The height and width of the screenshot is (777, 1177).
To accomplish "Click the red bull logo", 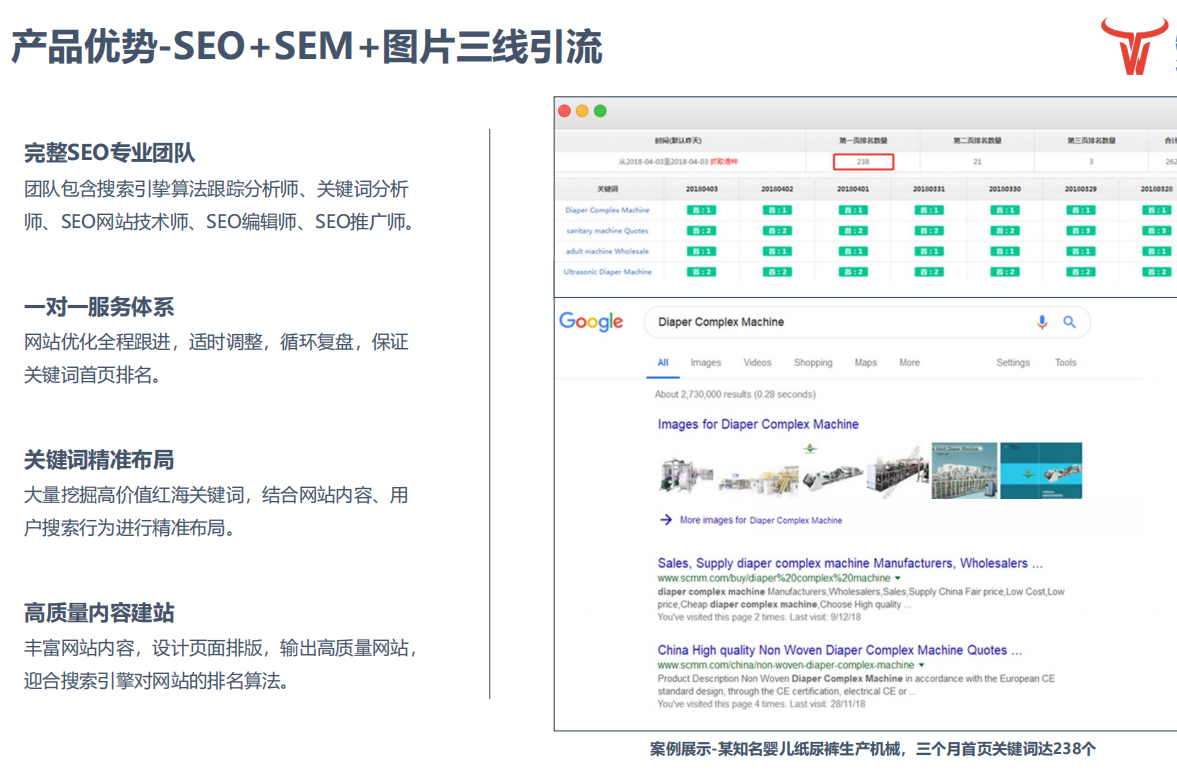I will pos(1134,46).
